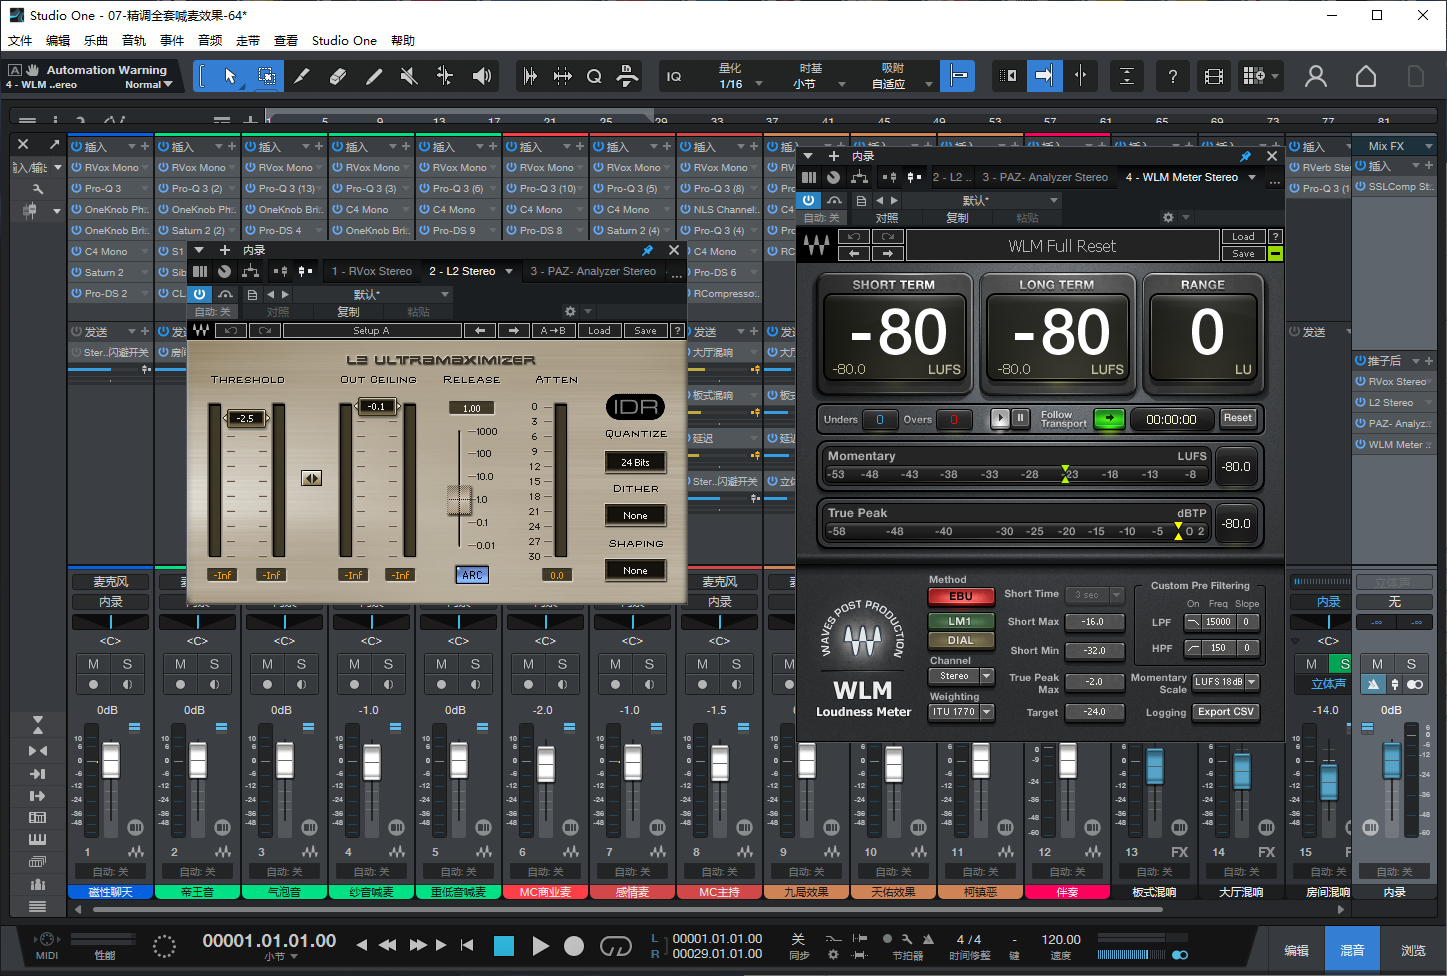1447x976 pixels.
Task: Click the channel 3 气泡音 volume fader
Action: 285,761
